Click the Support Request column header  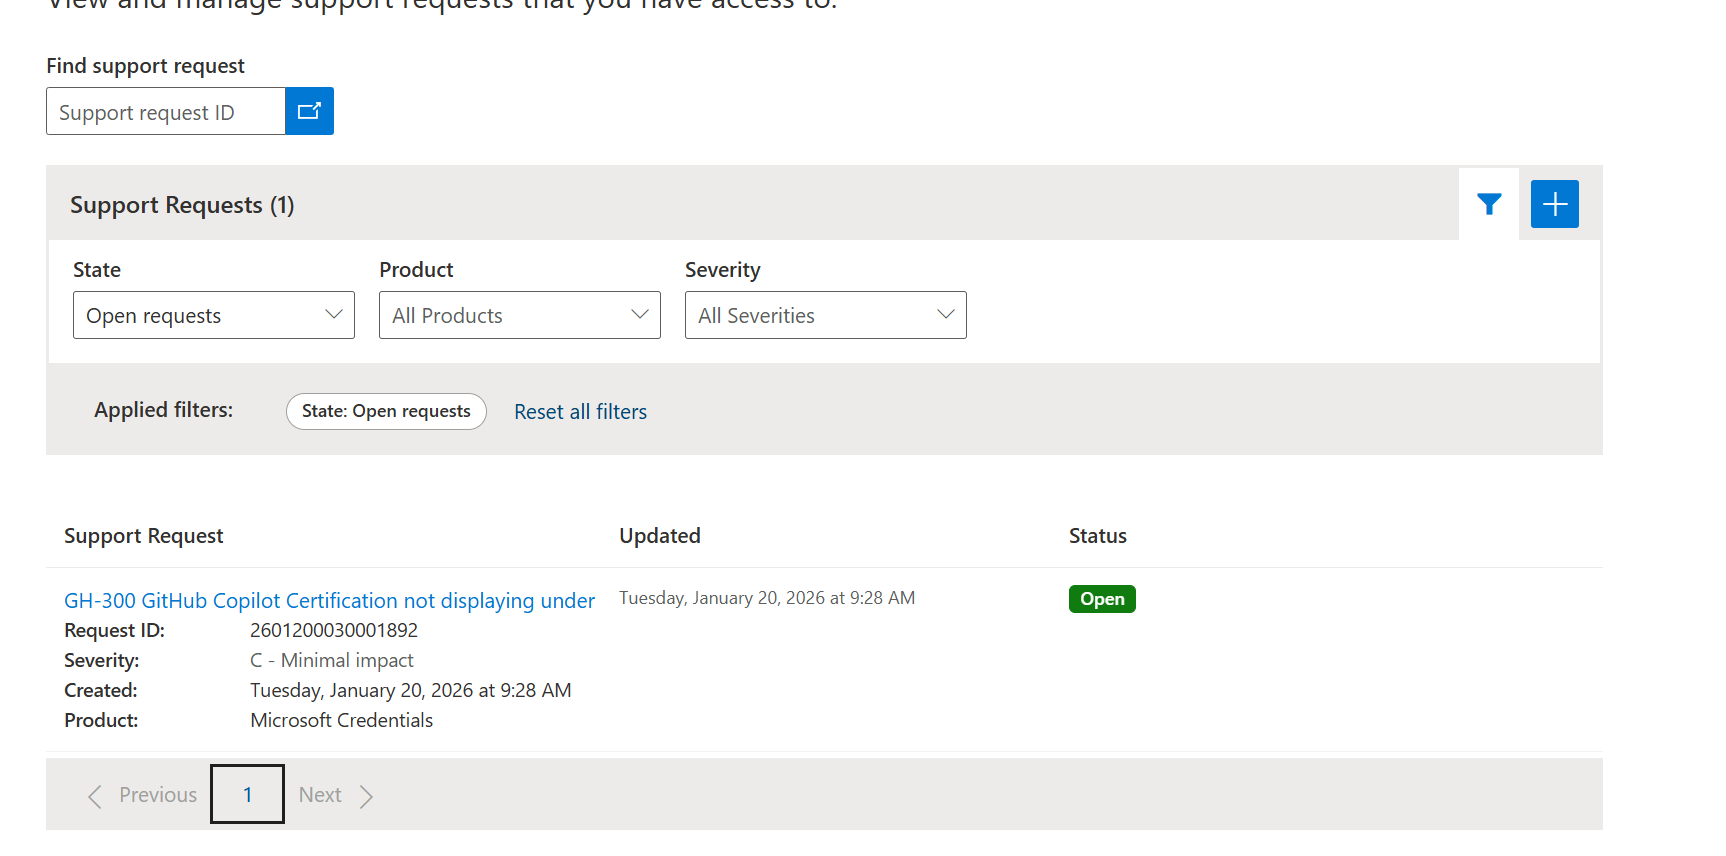coord(144,536)
